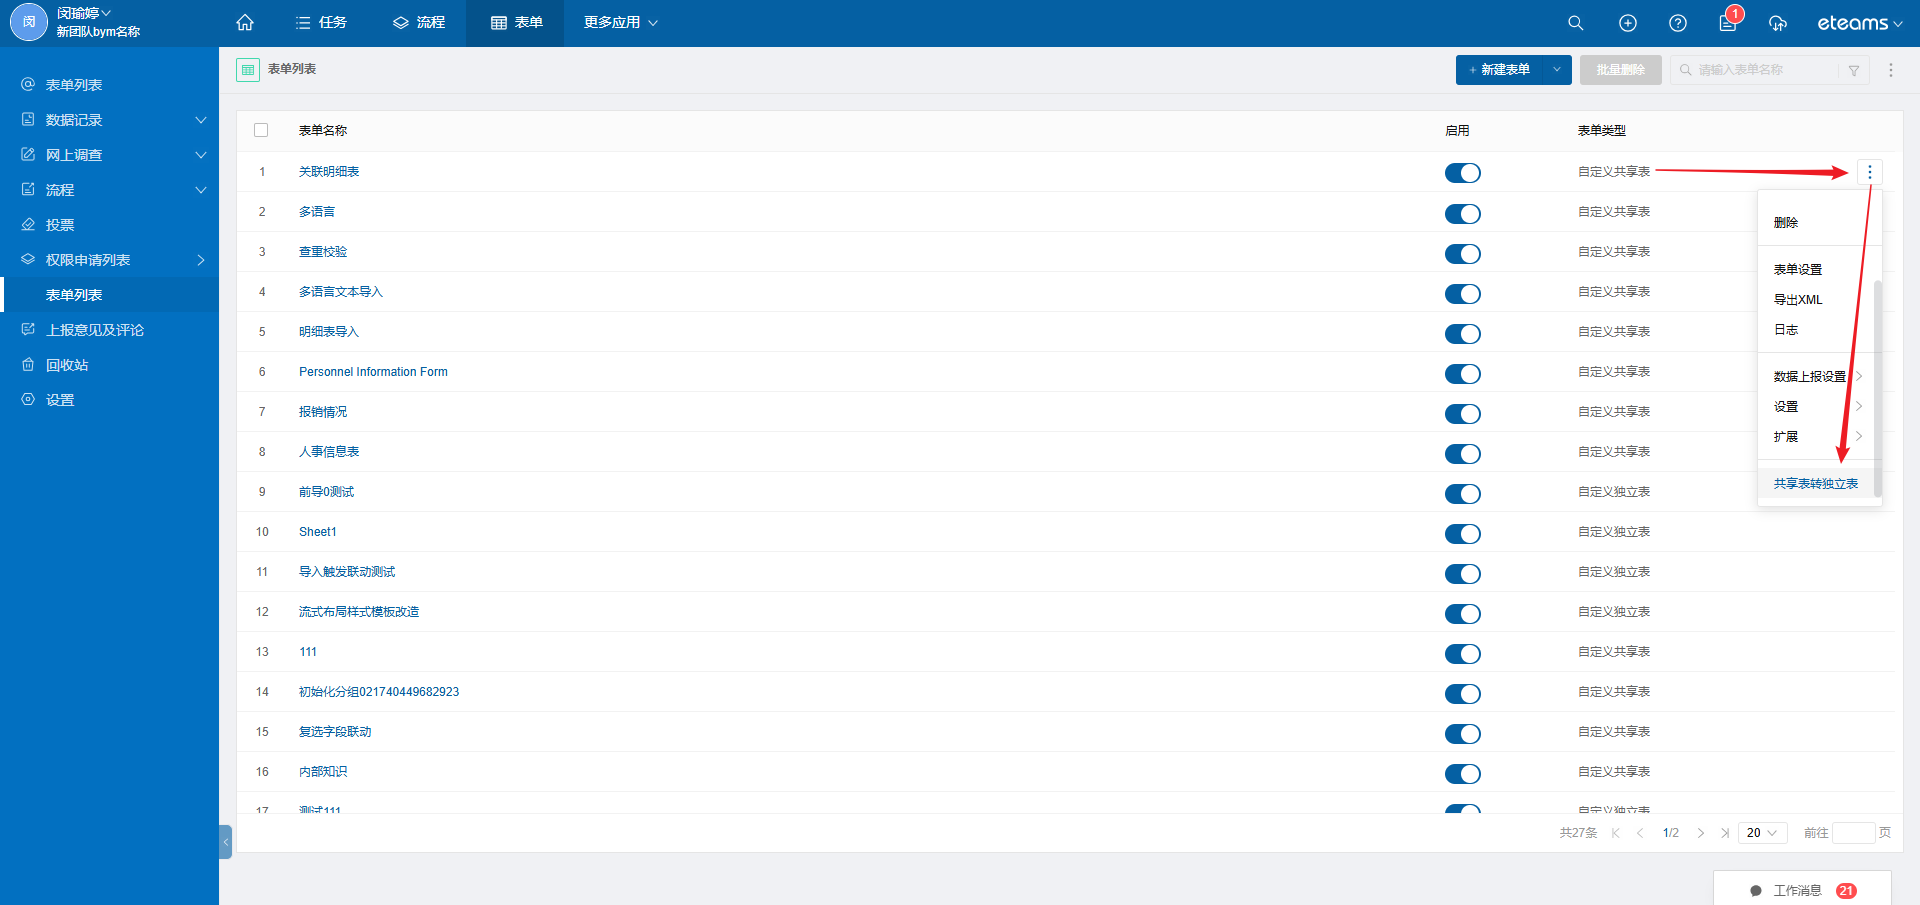Viewport: 1920px width, 905px height.
Task: Expand the 网上调查 sidebar section
Action: (201, 155)
